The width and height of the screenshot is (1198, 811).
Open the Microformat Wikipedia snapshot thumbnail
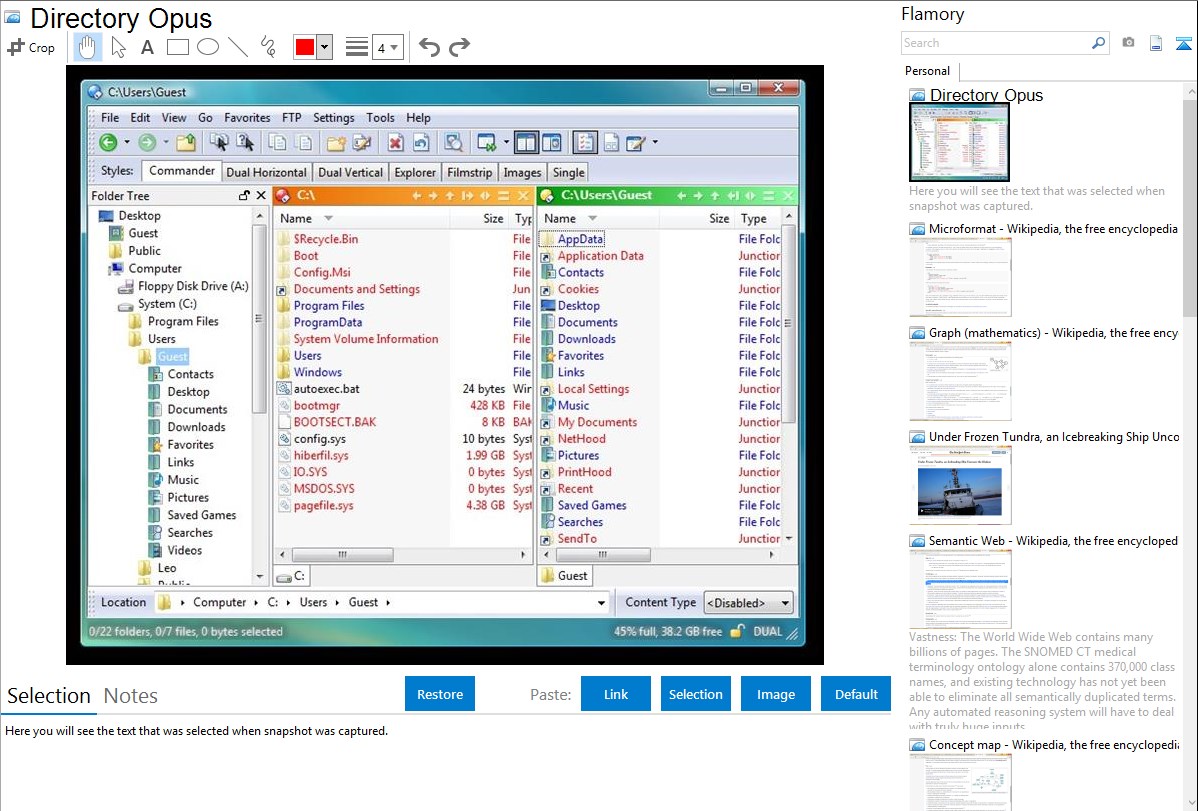(960, 277)
